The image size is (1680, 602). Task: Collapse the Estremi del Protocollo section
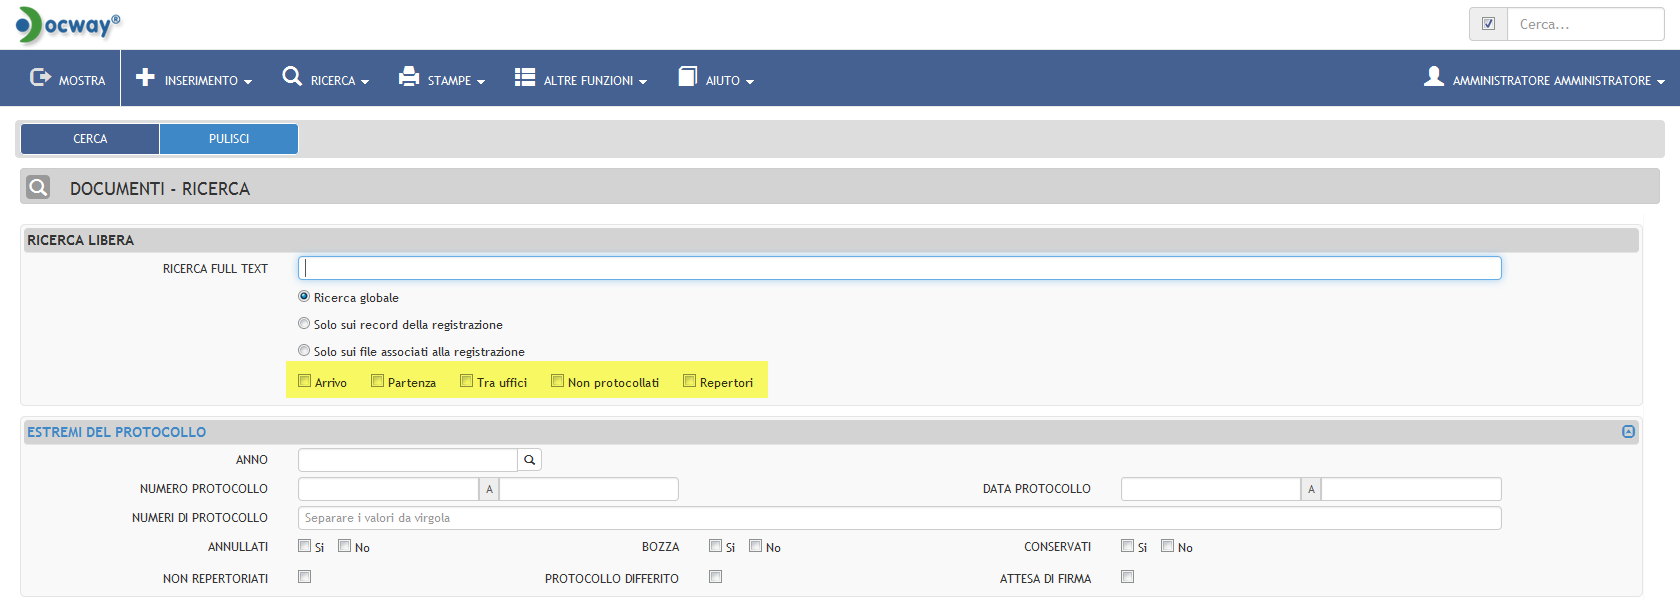[x=1628, y=432]
